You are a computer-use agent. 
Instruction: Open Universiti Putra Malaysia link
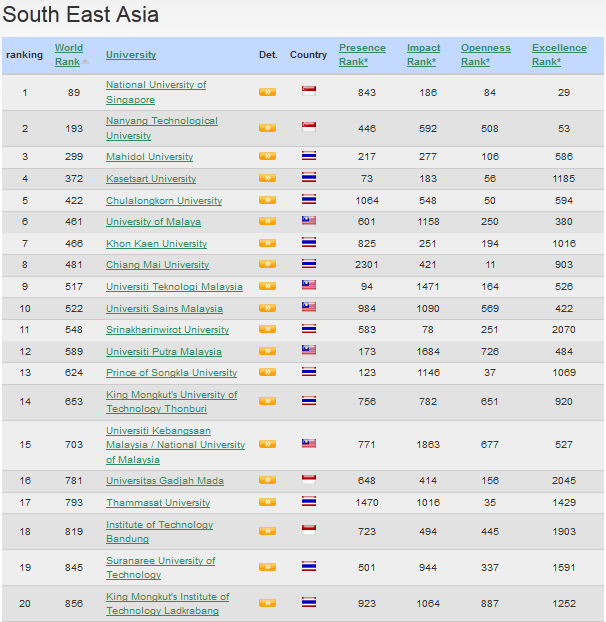coord(164,351)
